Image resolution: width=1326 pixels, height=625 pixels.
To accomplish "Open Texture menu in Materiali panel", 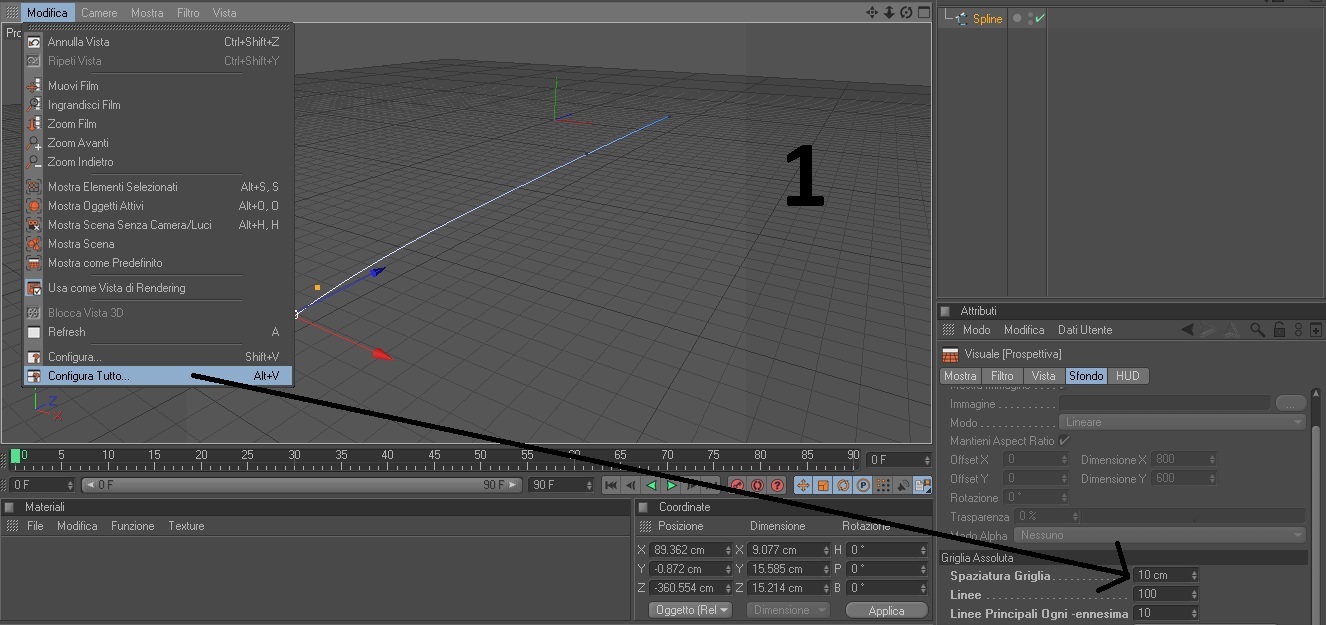I will click(186, 526).
